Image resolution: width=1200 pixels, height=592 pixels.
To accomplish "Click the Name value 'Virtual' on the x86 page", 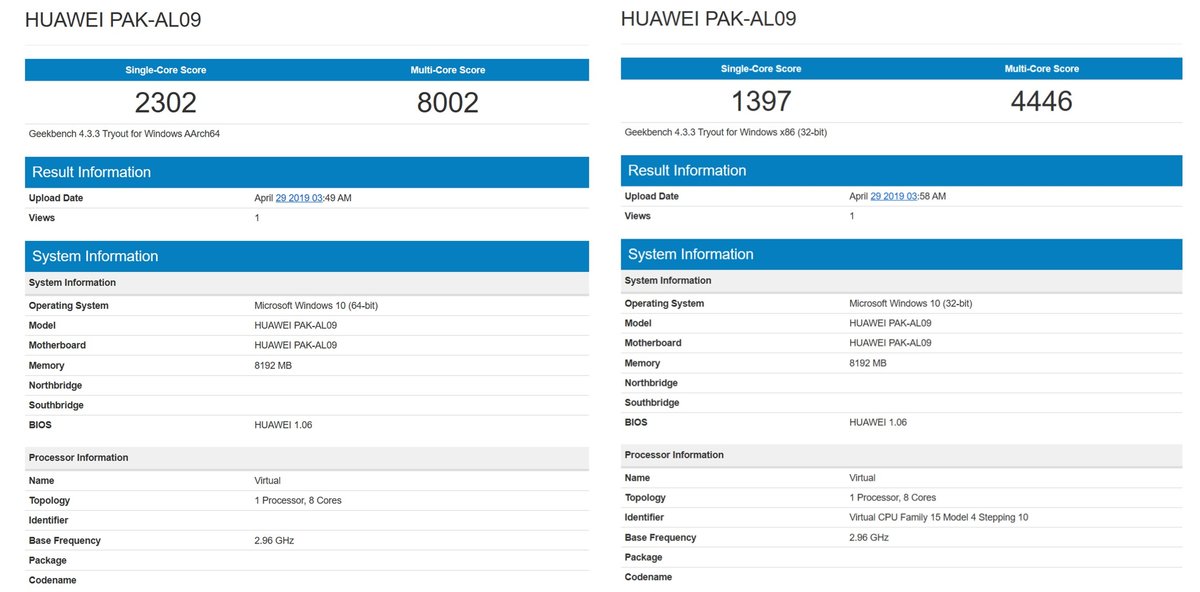I will (x=862, y=478).
